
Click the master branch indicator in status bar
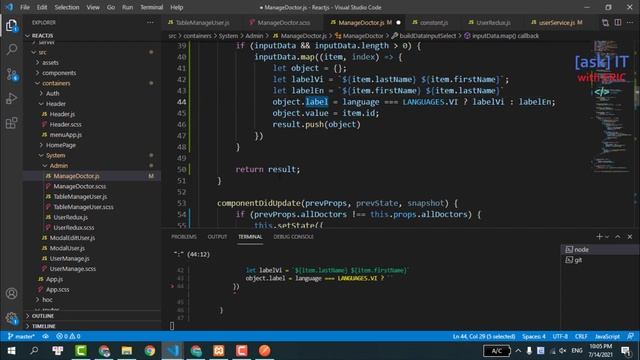point(21,336)
